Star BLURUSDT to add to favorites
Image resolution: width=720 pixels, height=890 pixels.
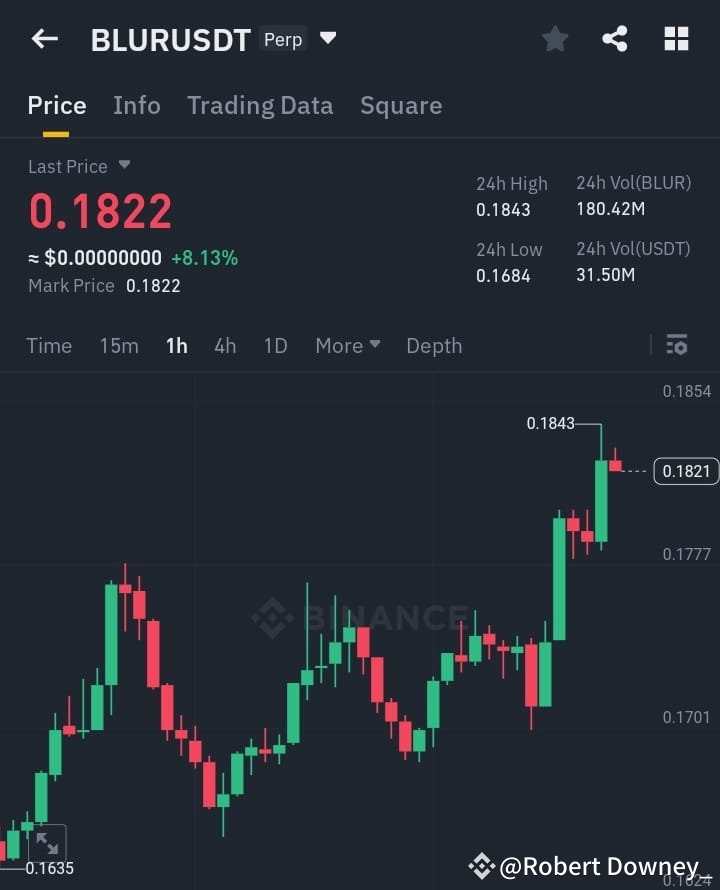pyautogui.click(x=555, y=38)
